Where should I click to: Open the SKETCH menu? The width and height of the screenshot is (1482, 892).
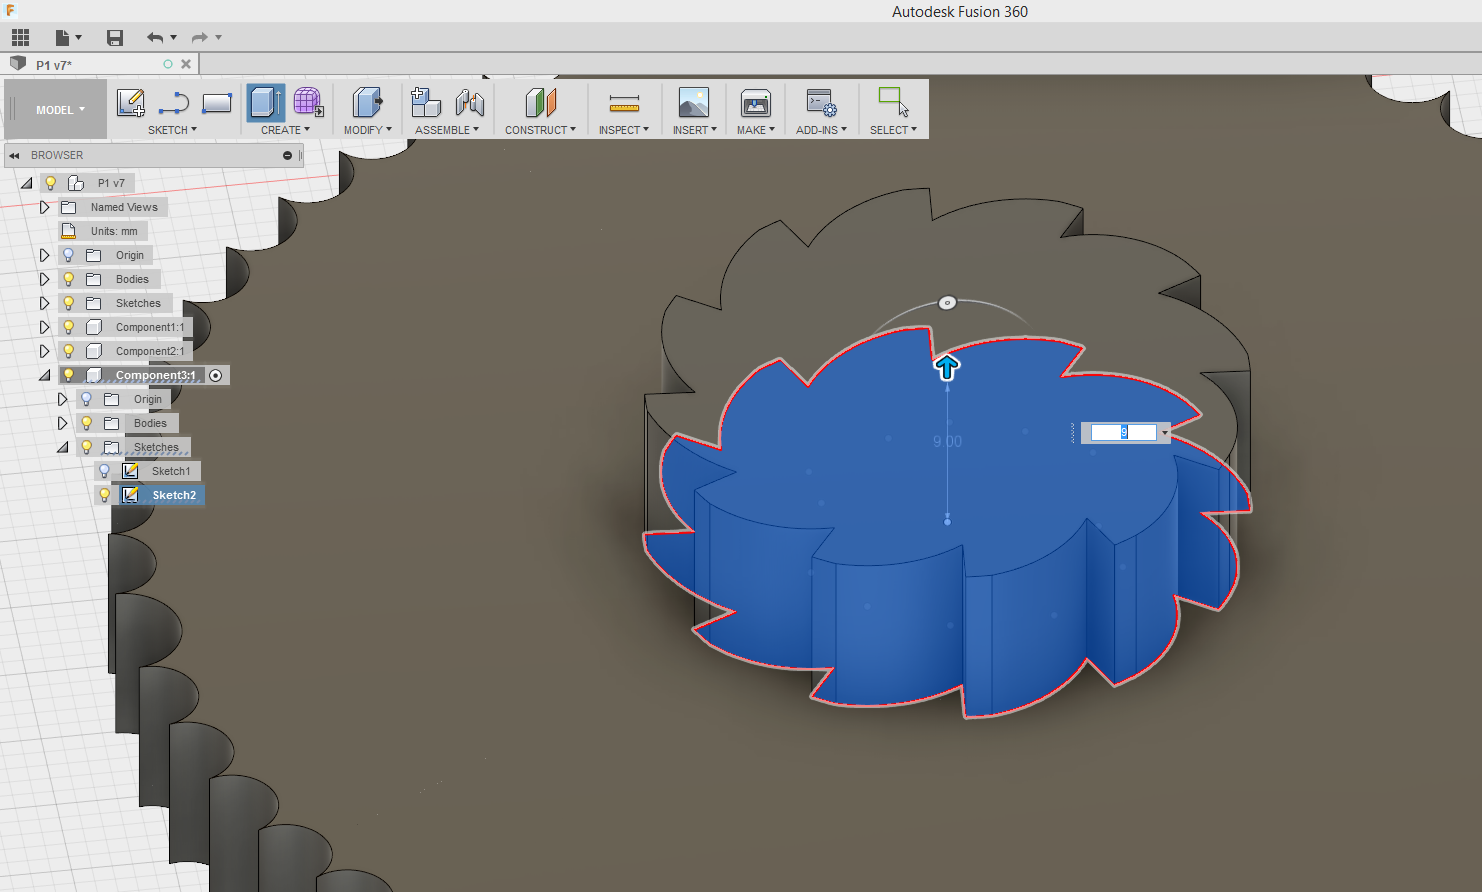(172, 130)
